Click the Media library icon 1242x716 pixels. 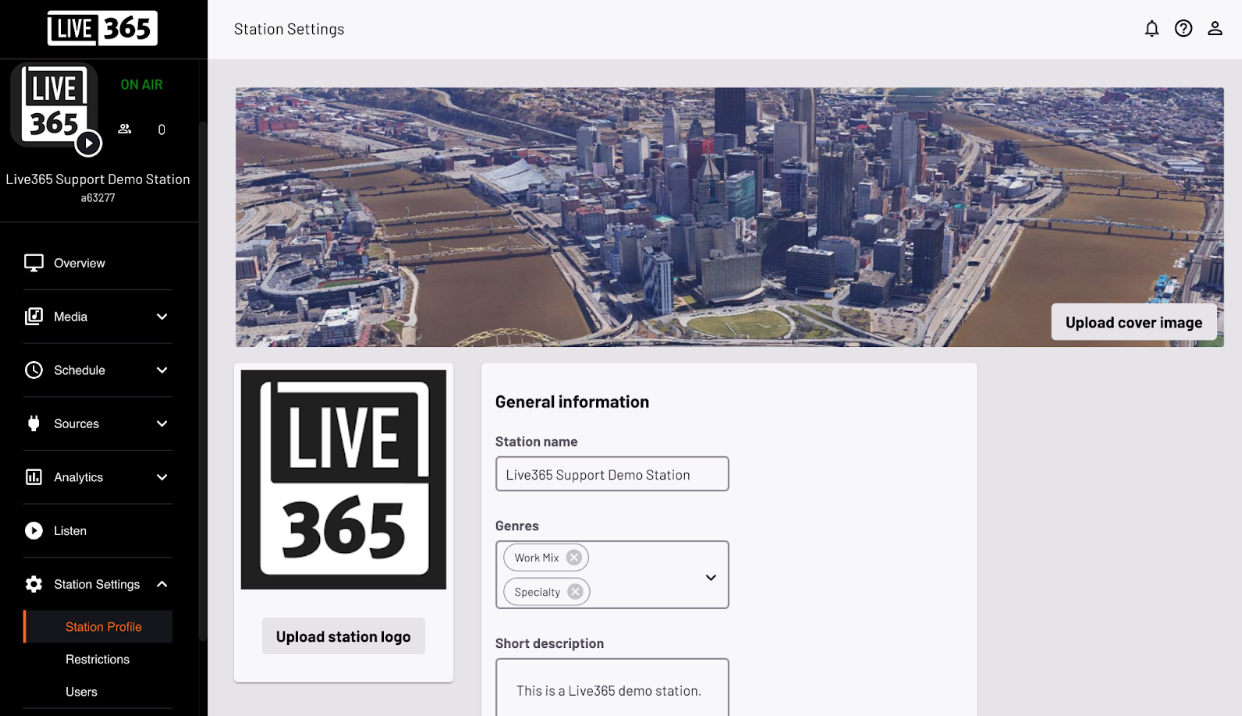(x=34, y=316)
